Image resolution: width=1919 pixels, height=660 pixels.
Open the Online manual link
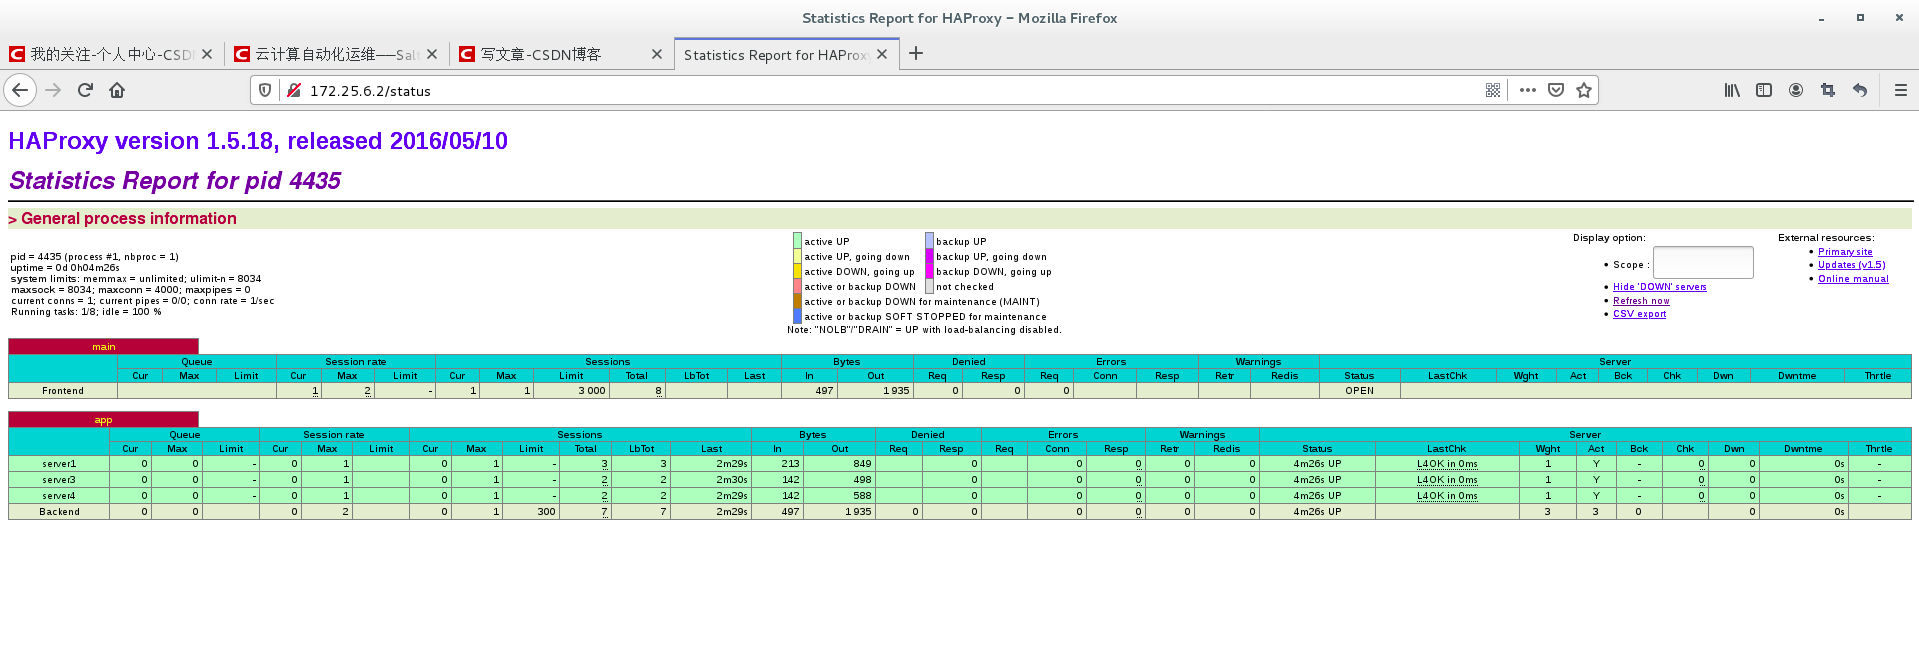1853,279
